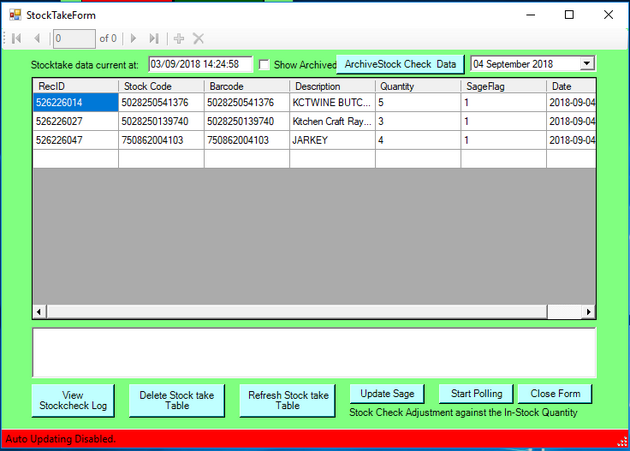Open the View Stockcheck Log button
This screenshot has width=630, height=451.
[x=73, y=400]
